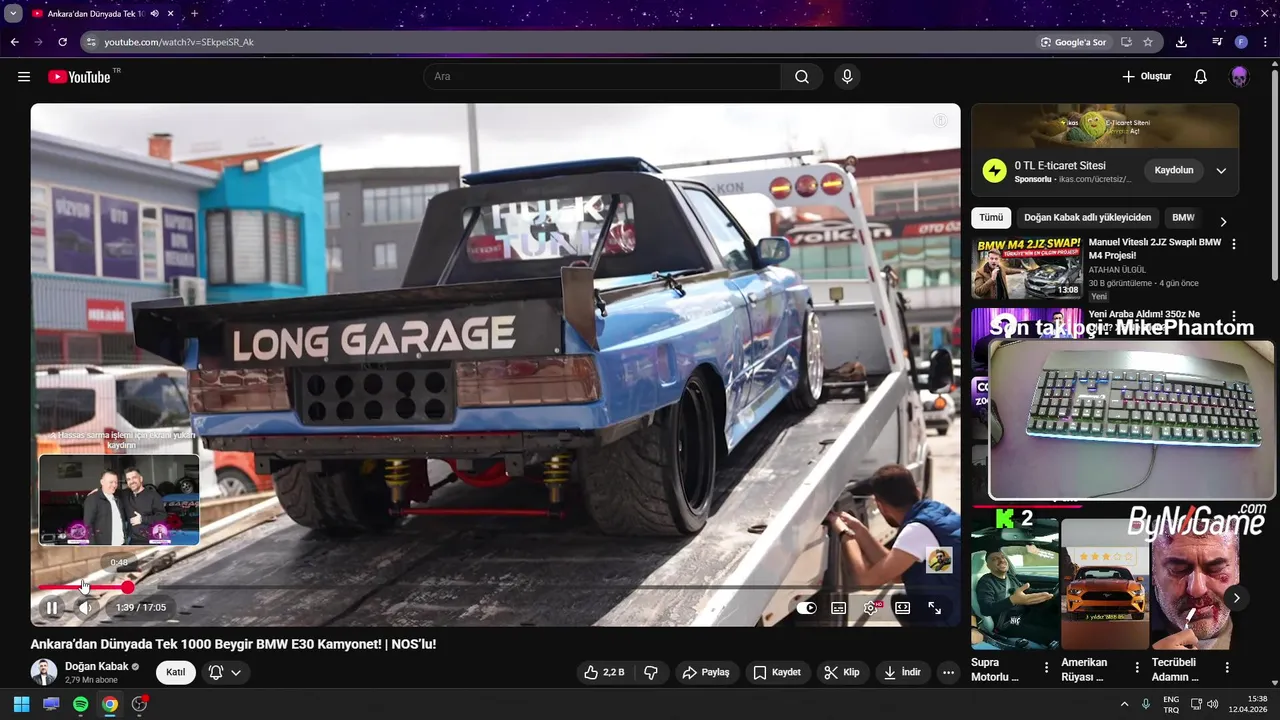
Task: Select the Tümü filter chip
Action: (991, 217)
